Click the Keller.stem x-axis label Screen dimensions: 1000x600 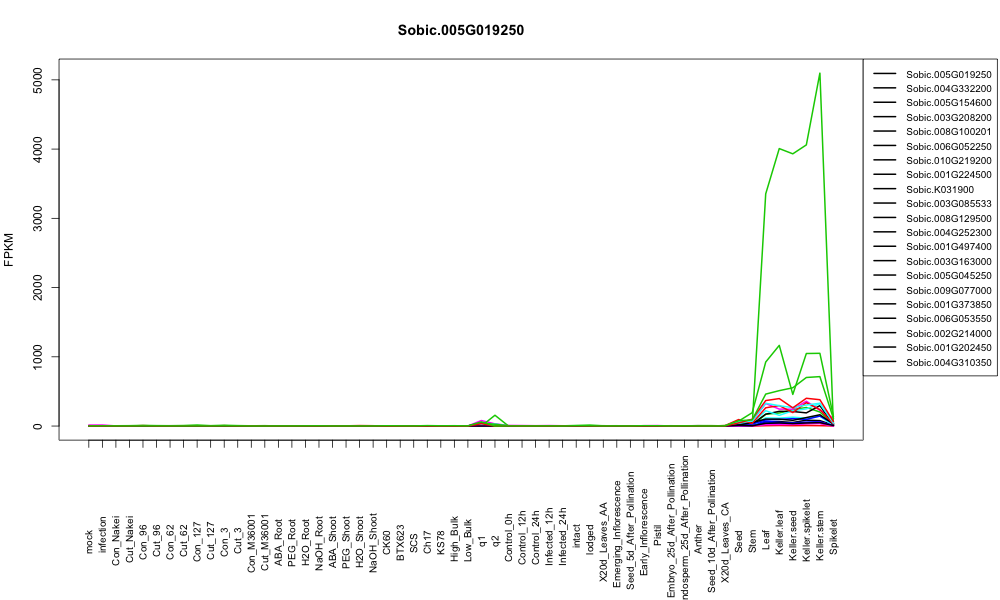[x=820, y=536]
